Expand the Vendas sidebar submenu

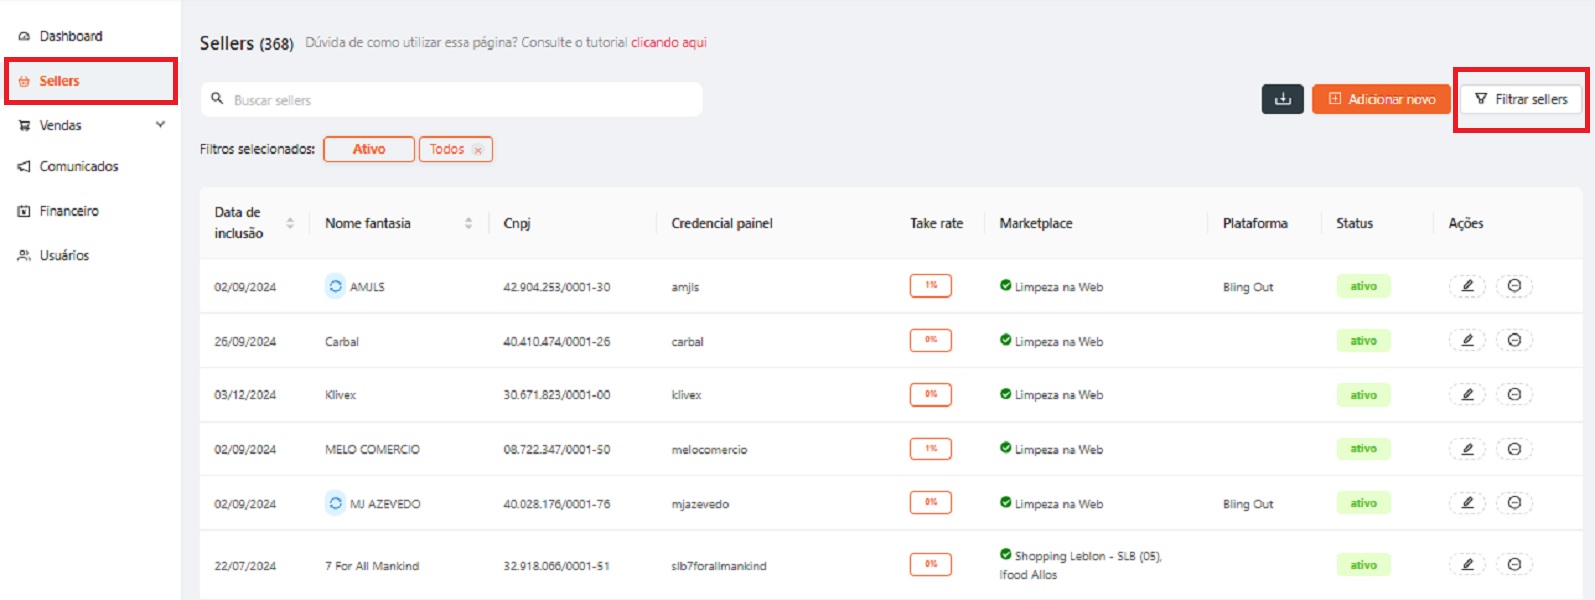click(160, 125)
